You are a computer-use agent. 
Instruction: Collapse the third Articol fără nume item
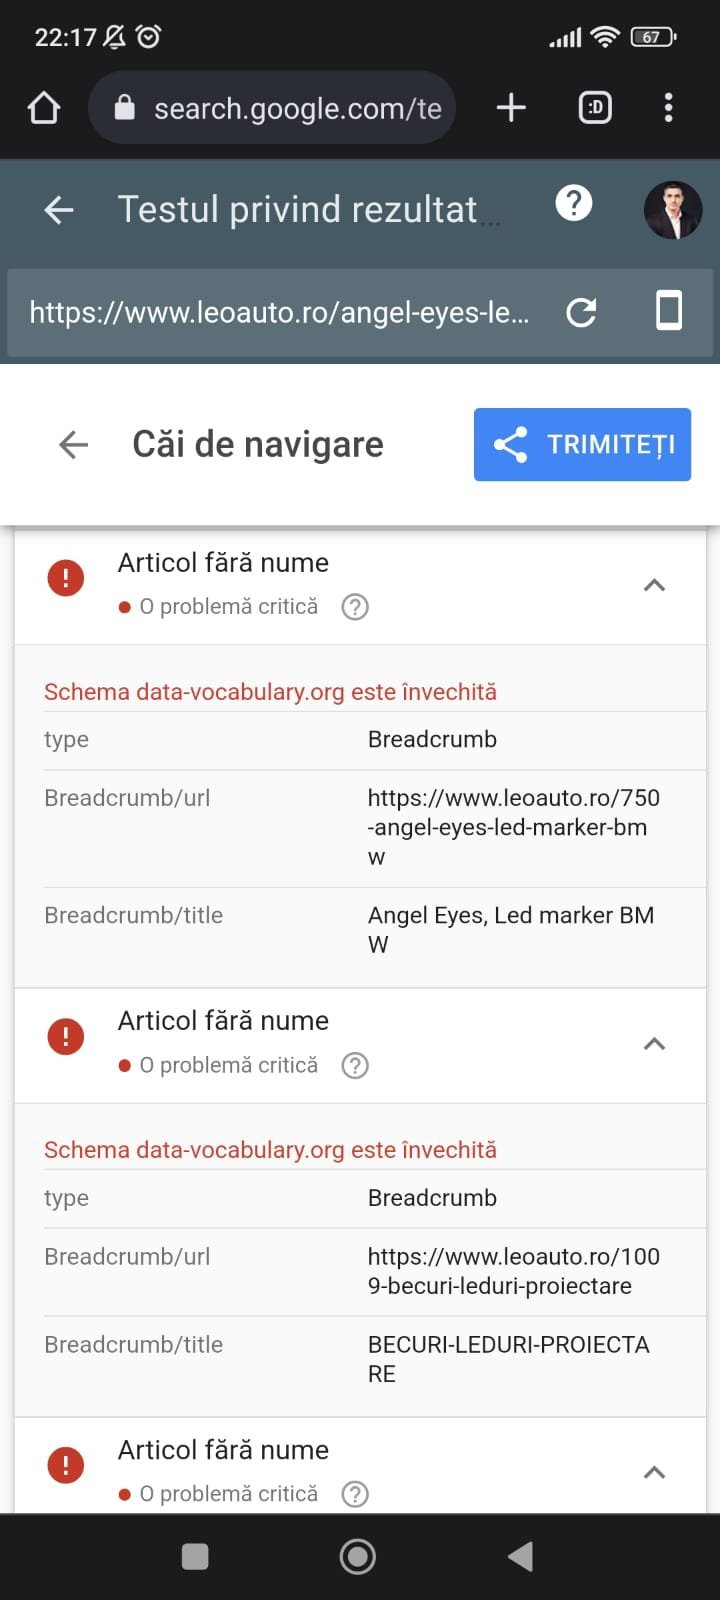pyautogui.click(x=654, y=1472)
